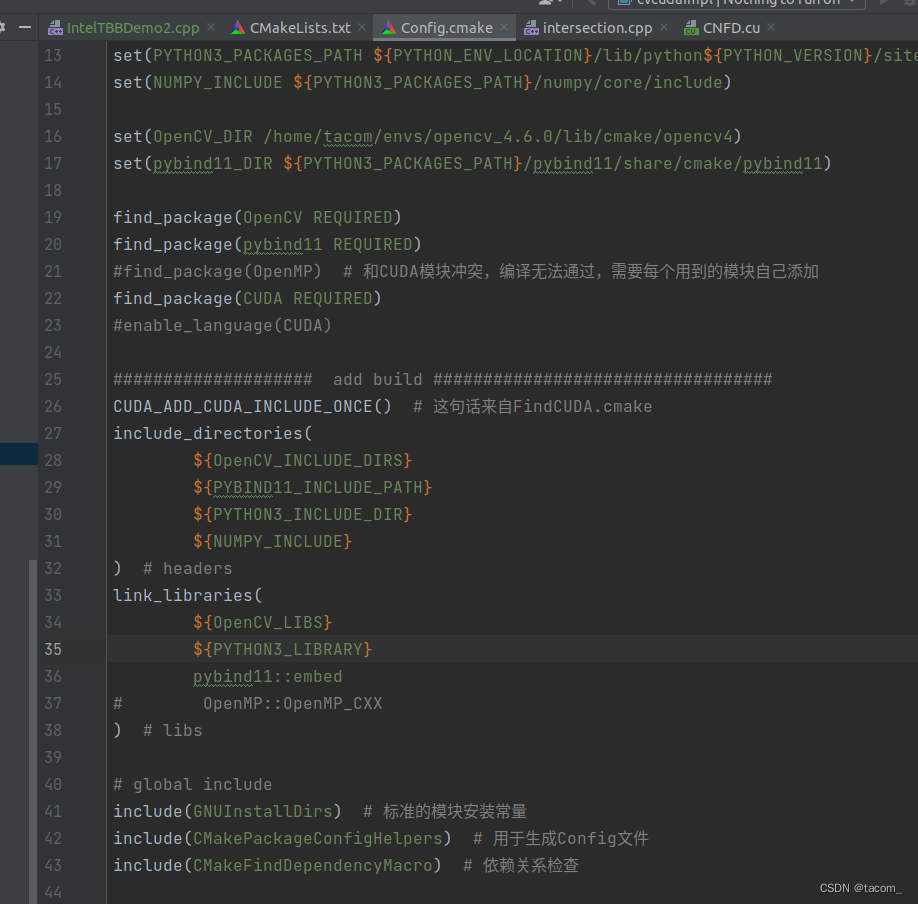
Task: Open the CMakeLists.txt editor tab
Action: 300,28
